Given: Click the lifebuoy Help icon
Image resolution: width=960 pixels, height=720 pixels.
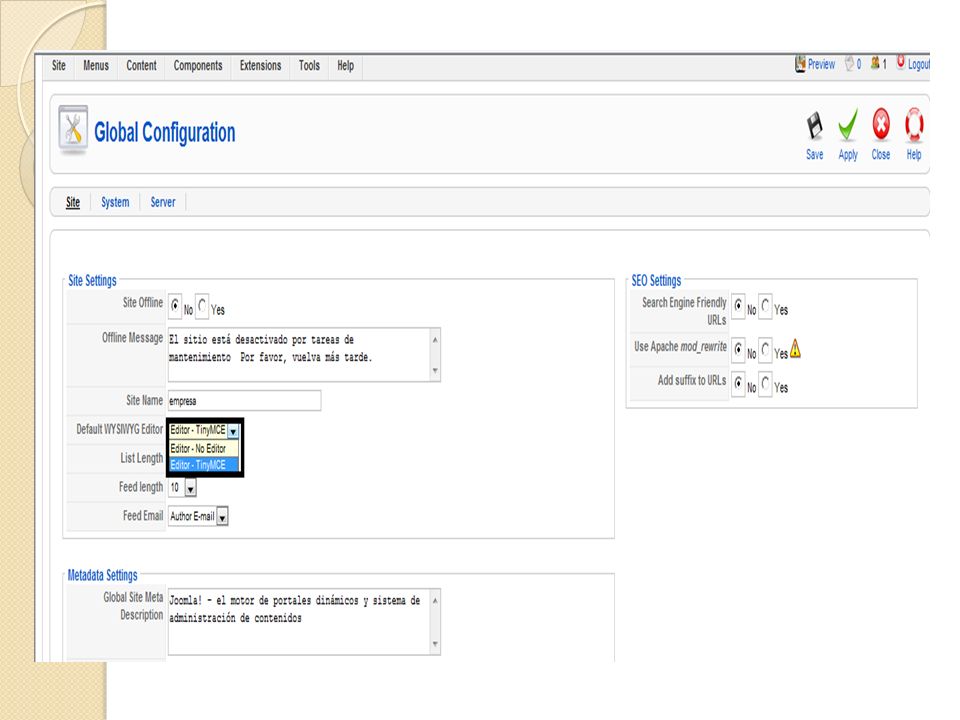Looking at the screenshot, I should click(x=914, y=124).
